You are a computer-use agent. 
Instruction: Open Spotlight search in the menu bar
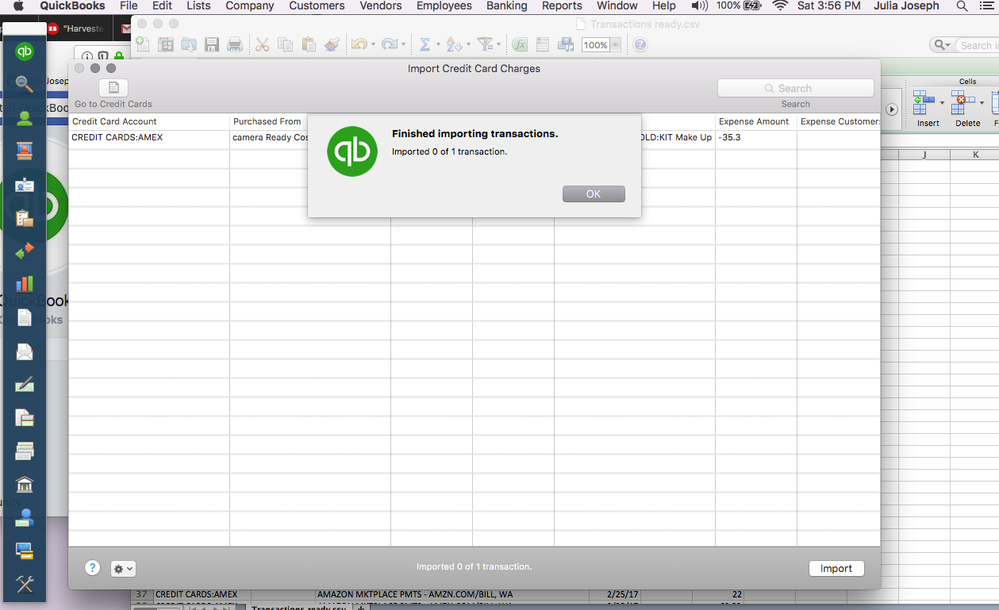tap(961, 6)
